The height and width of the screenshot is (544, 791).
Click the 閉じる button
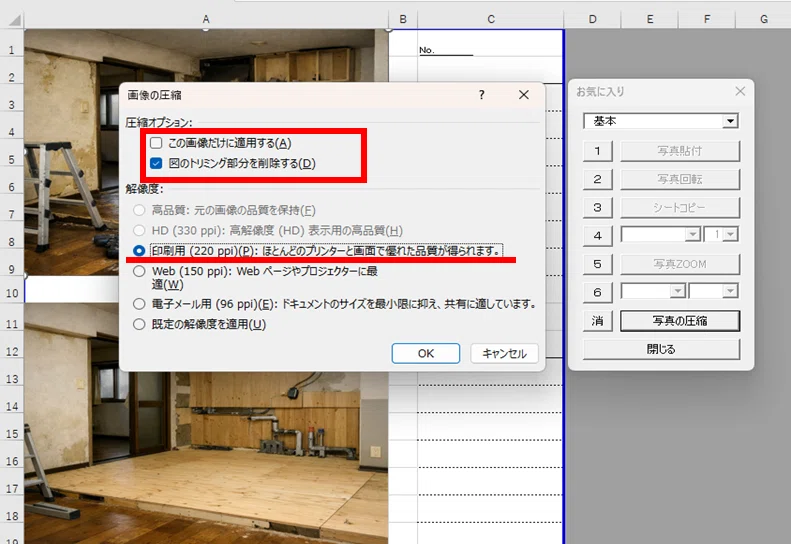(661, 349)
